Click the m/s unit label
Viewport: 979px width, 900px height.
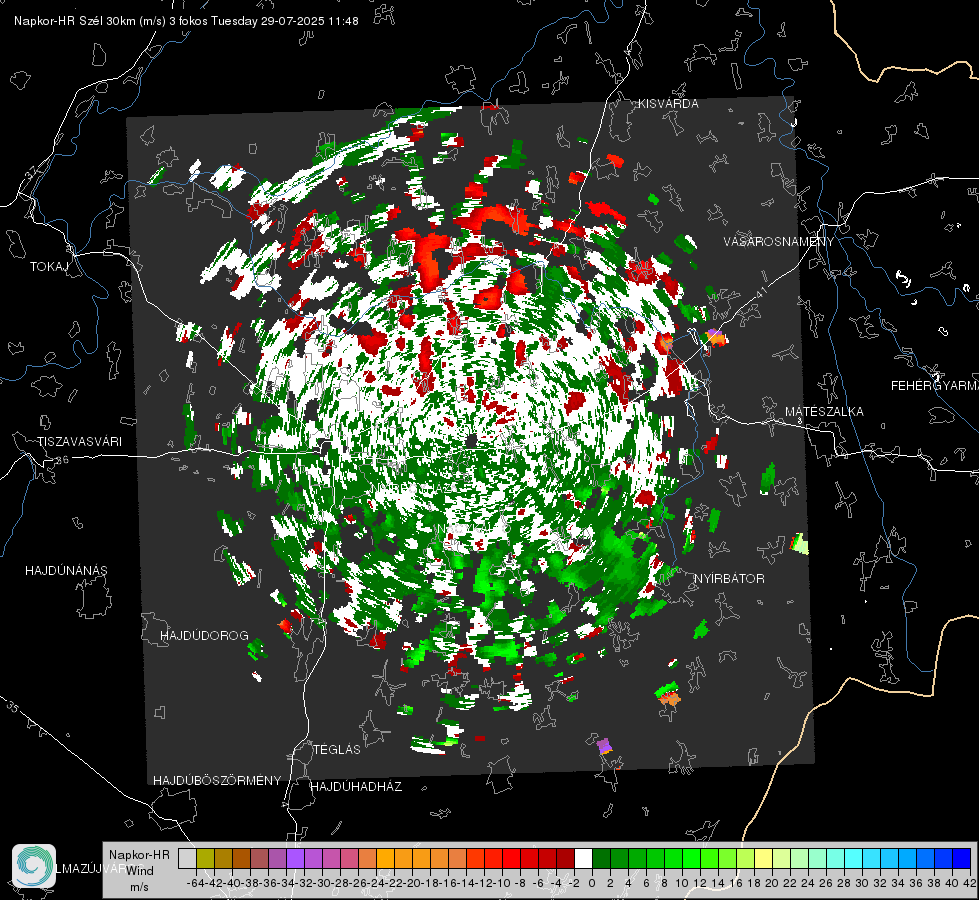[139, 887]
